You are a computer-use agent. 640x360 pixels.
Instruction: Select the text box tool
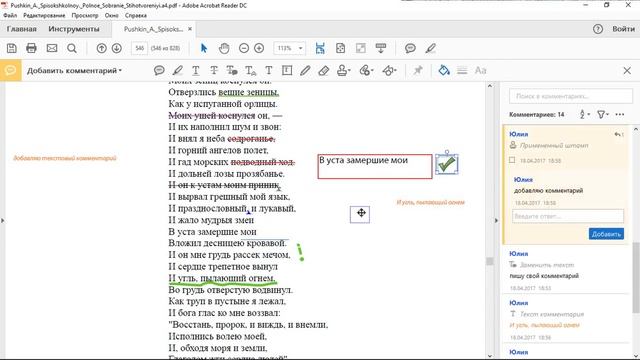[287, 71]
